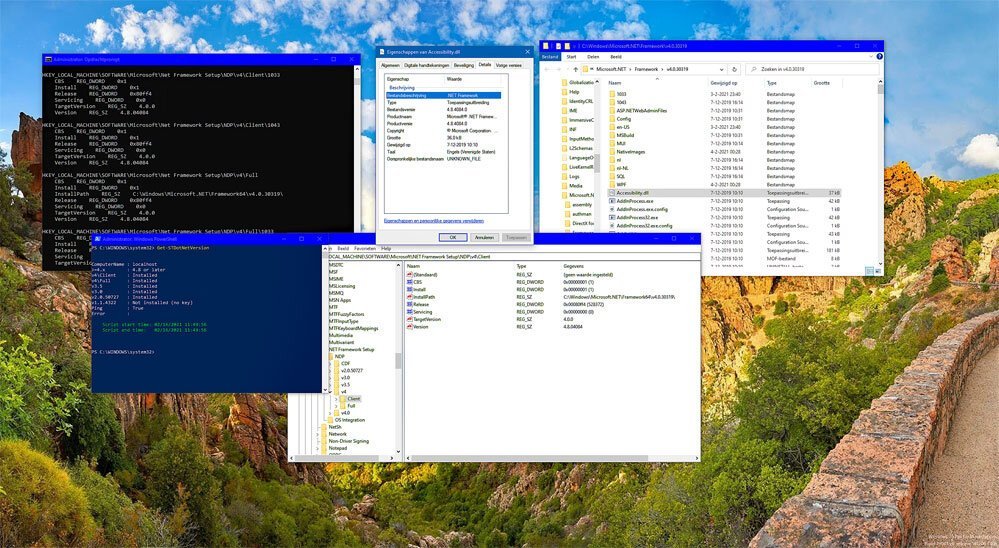Sort Explorer files by Grootte column

point(826,83)
